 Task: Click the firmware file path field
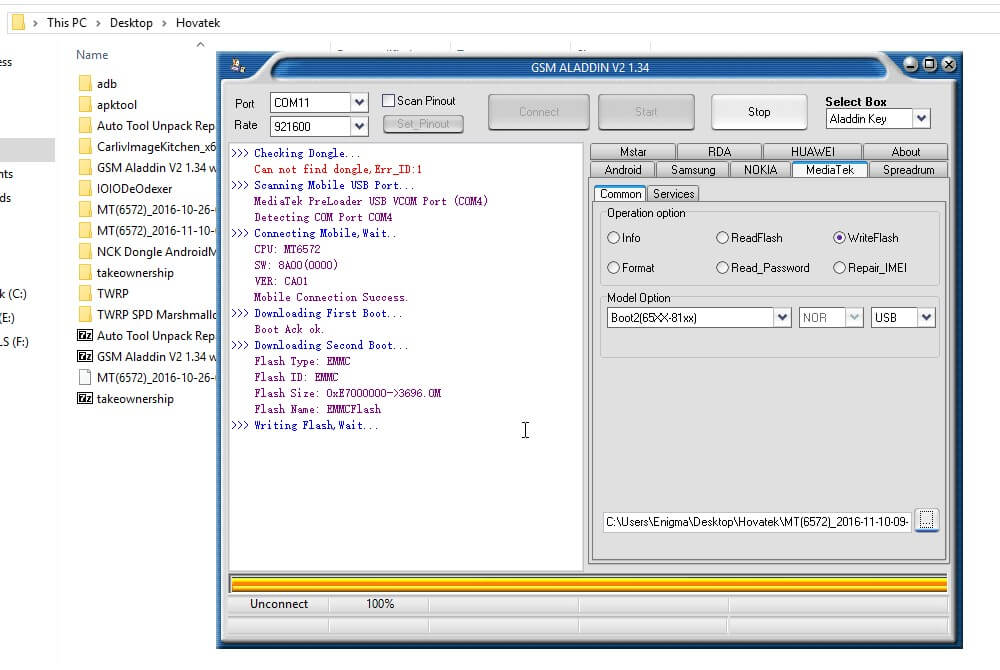tap(757, 521)
